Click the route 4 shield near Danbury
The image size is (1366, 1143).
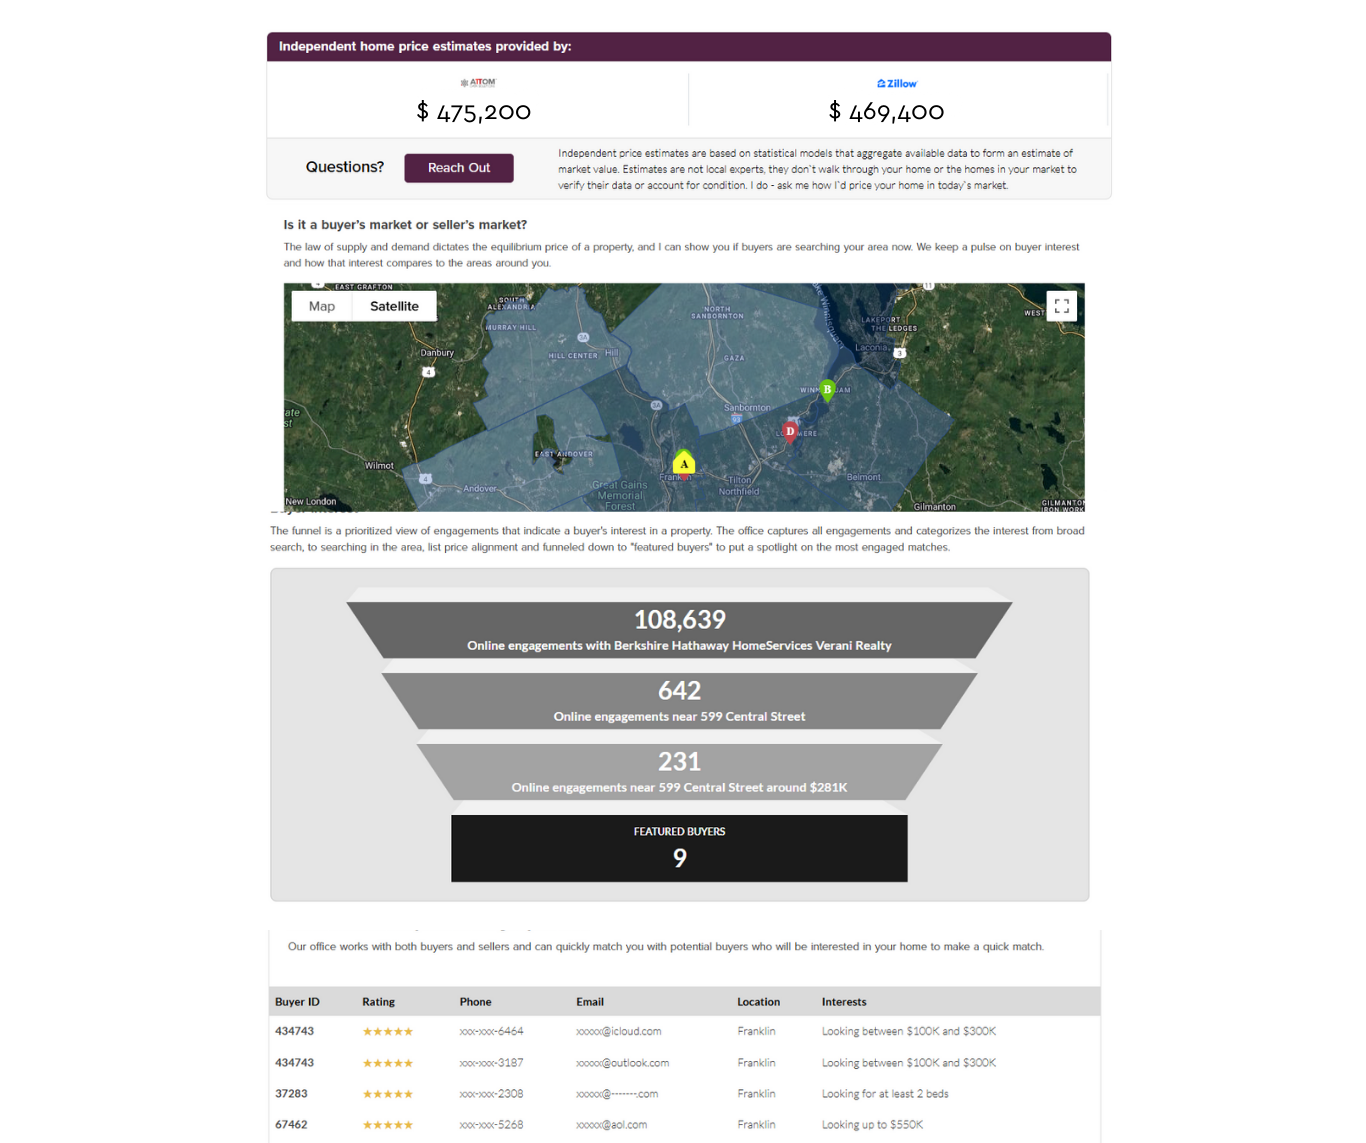428,372
